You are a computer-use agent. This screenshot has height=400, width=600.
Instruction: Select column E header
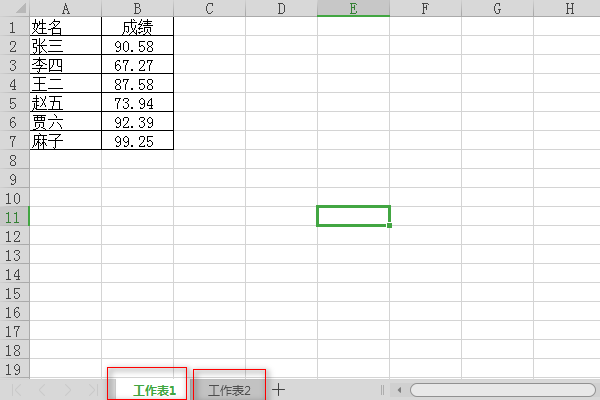[x=353, y=8]
